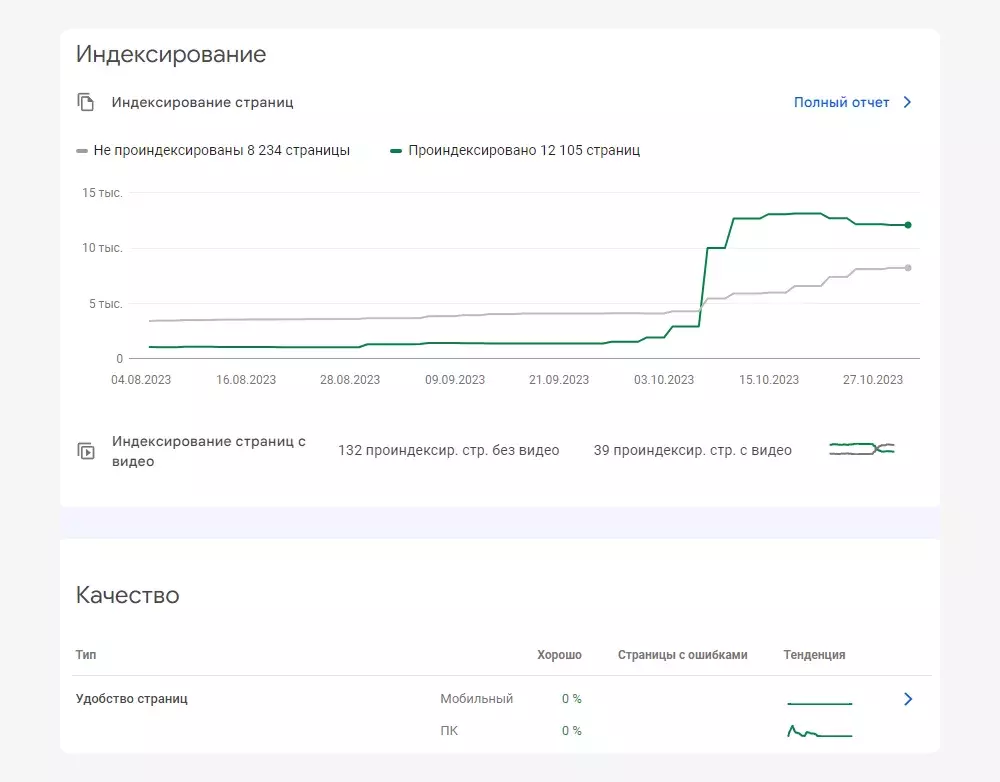
Task: Select the "Удобство страниц" row label
Action: tap(133, 699)
